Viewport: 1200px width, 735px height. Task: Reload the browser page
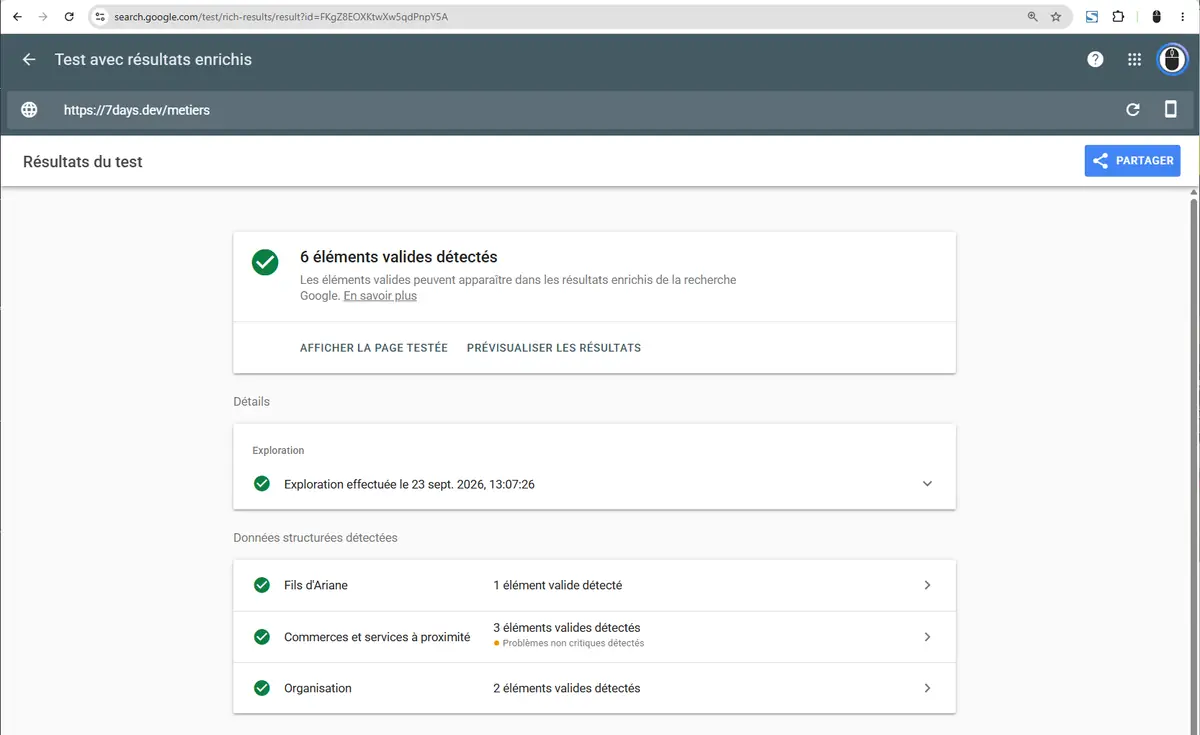click(x=69, y=17)
